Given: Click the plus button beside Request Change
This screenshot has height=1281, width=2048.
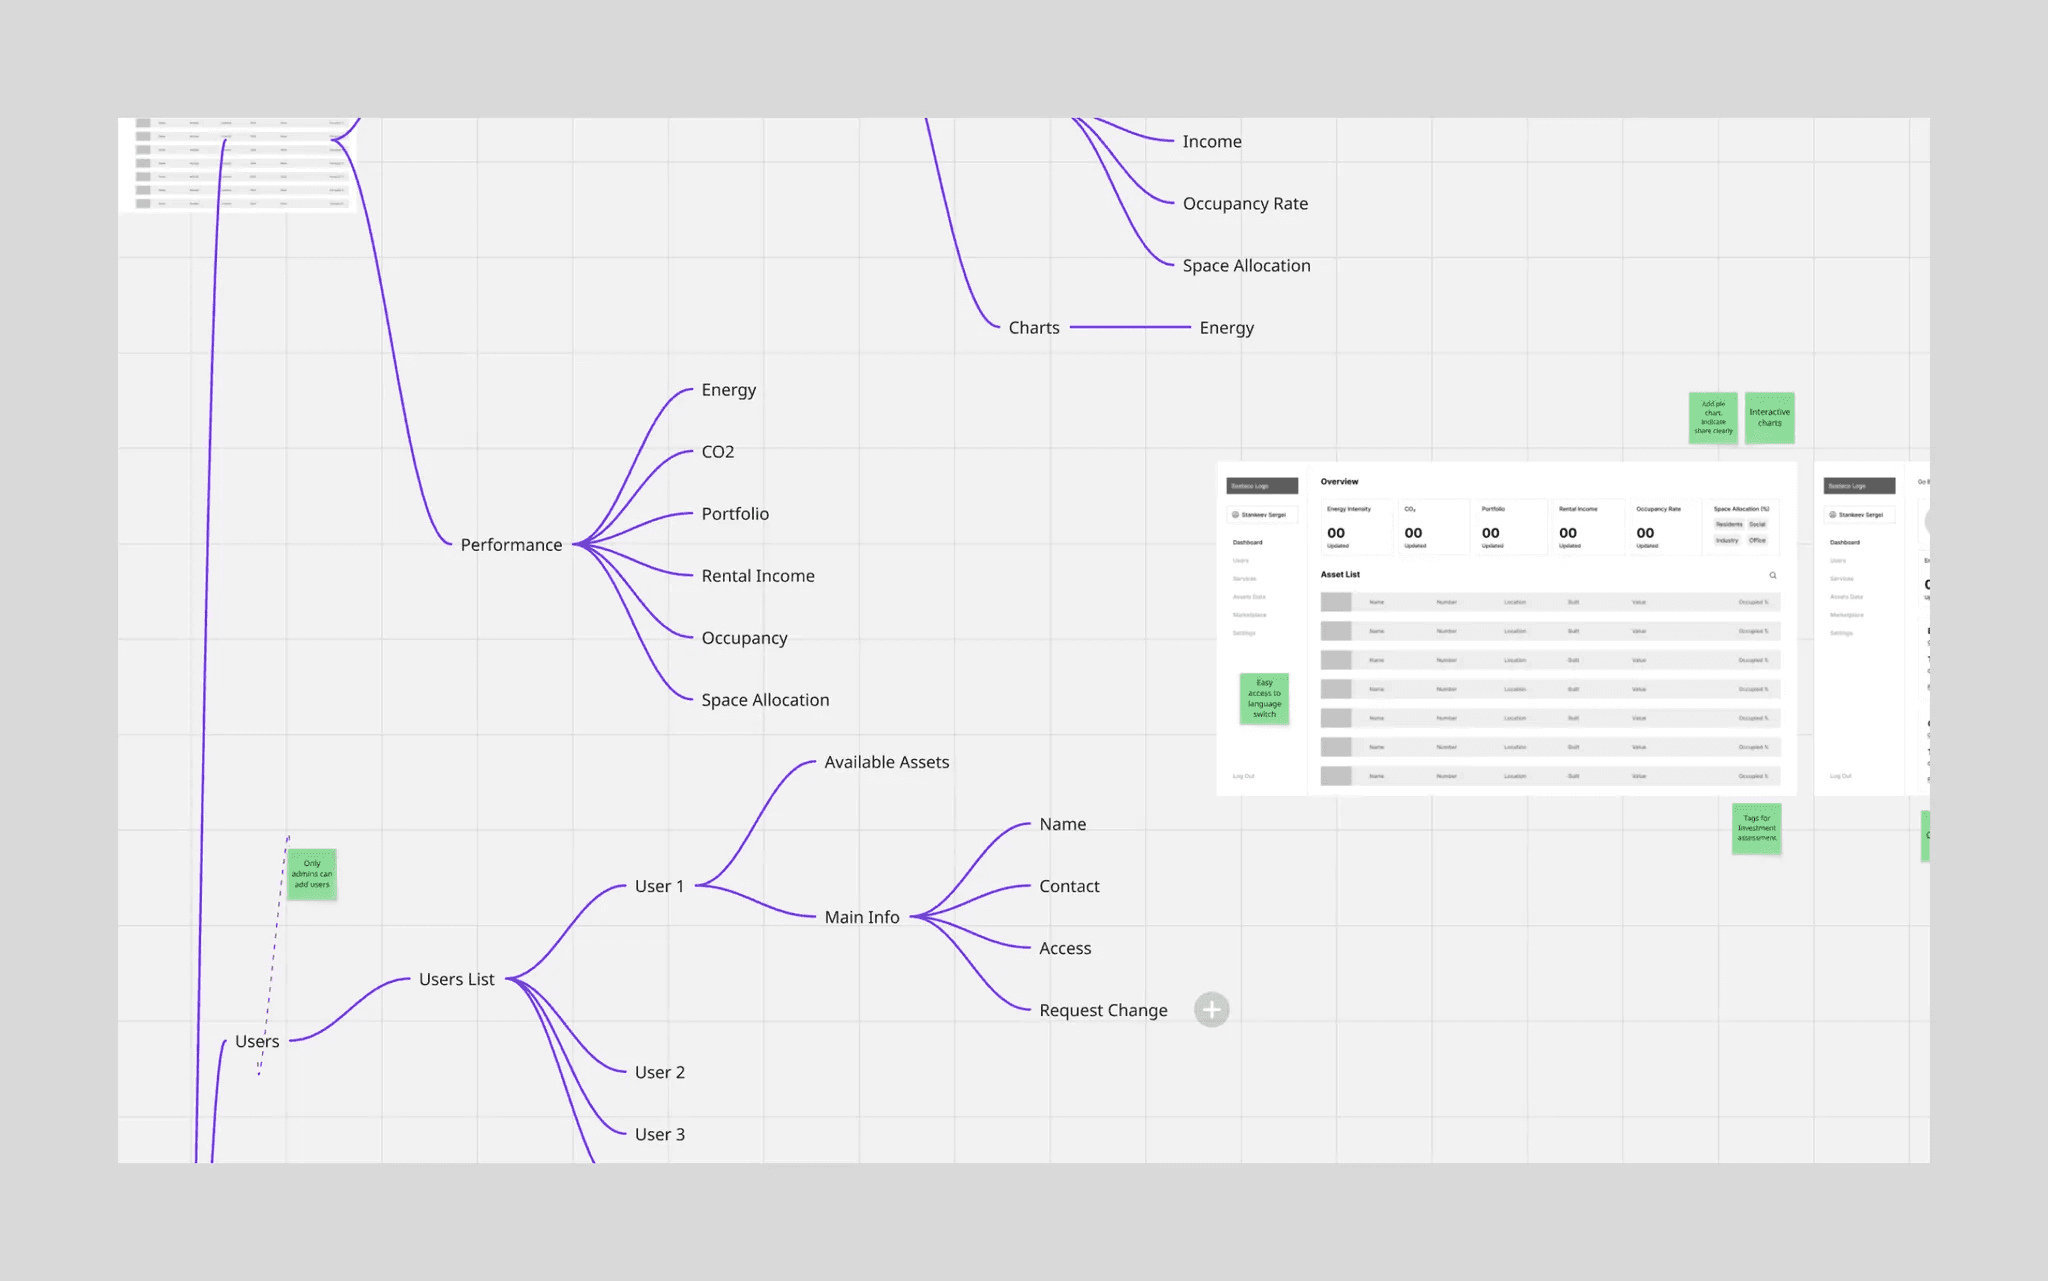Looking at the screenshot, I should click(1211, 1010).
